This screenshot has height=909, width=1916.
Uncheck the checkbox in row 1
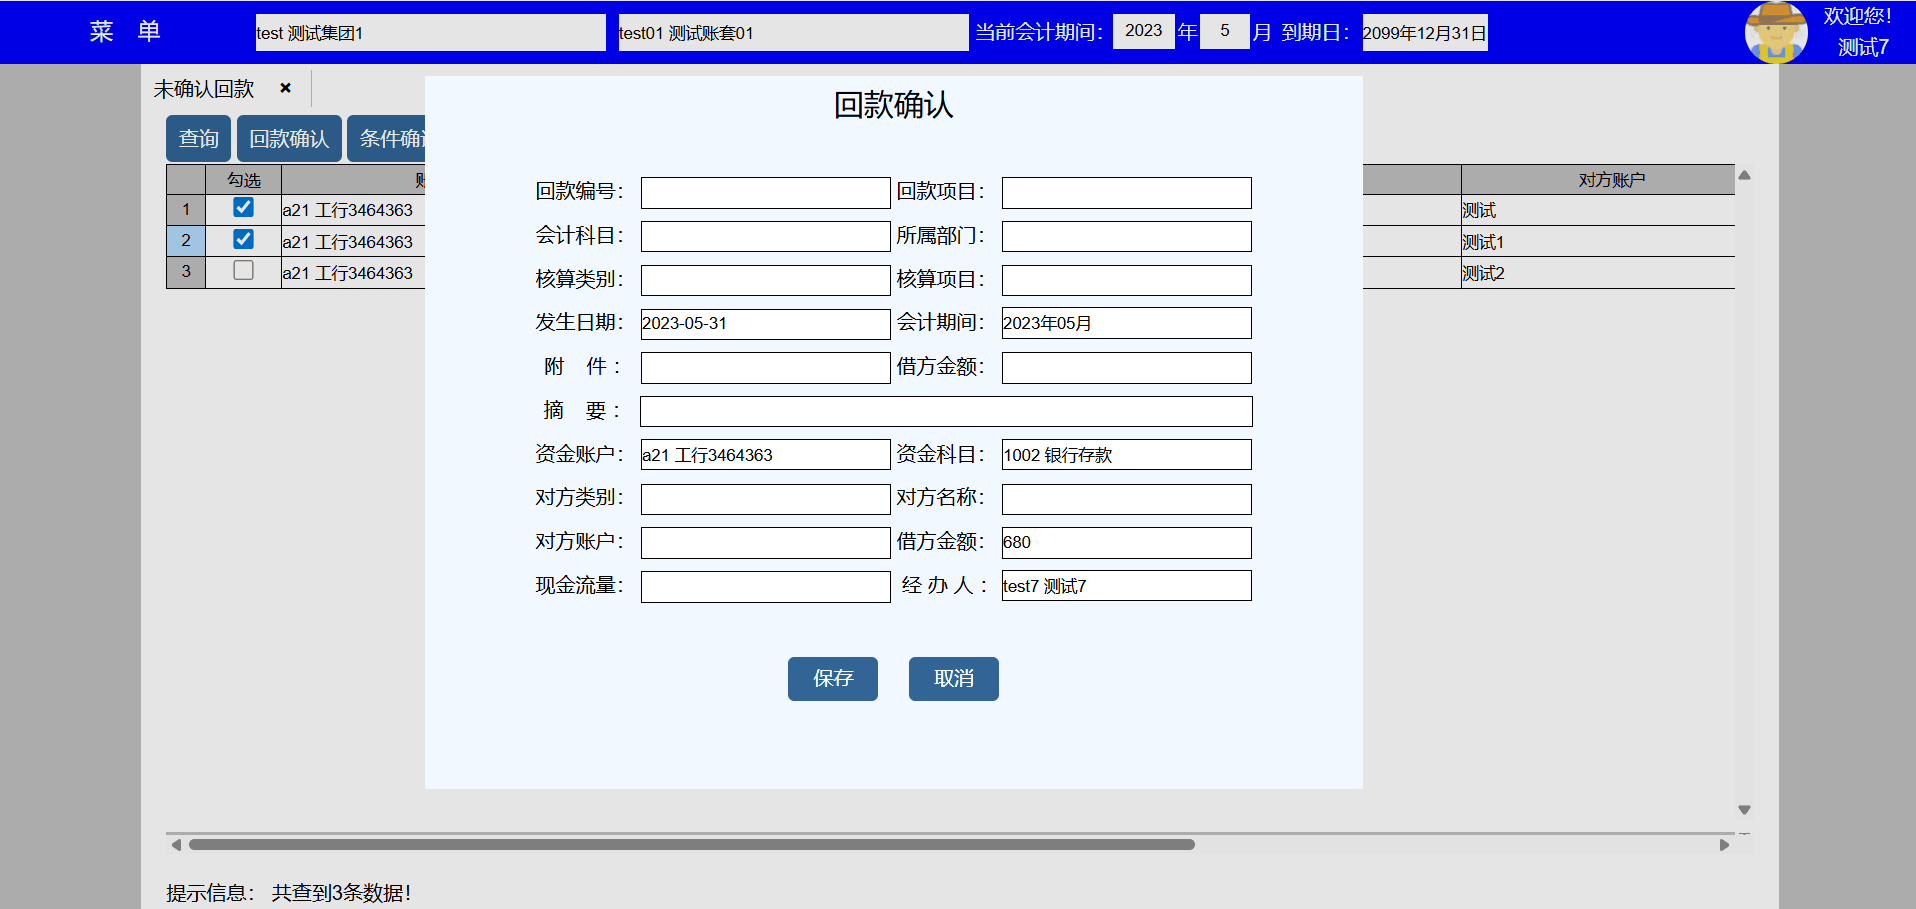pyautogui.click(x=243, y=208)
